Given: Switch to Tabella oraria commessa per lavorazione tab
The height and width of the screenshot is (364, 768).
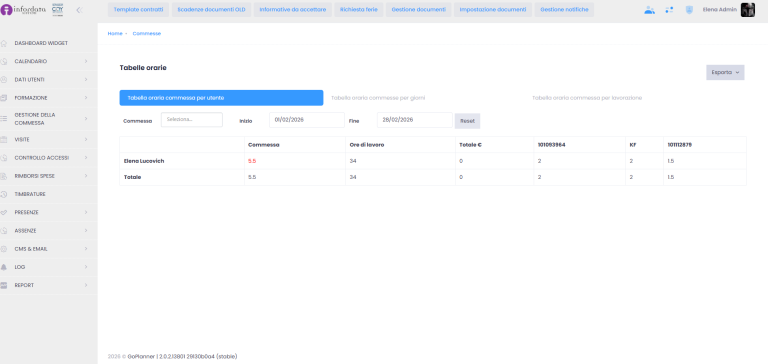Looking at the screenshot, I should tap(587, 98).
